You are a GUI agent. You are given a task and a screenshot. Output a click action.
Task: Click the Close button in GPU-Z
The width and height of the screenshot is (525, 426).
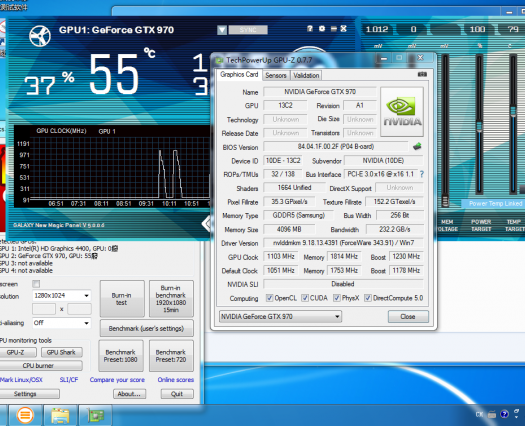pos(408,316)
